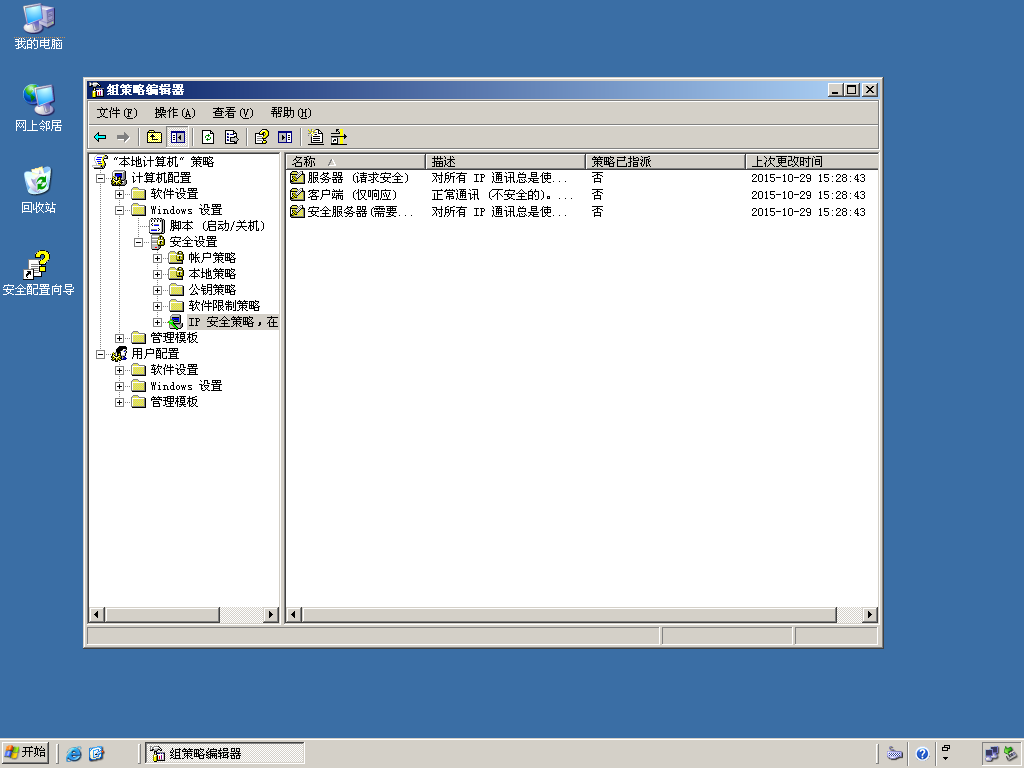Click the Up one level folder icon
The width and height of the screenshot is (1024, 768).
(154, 137)
